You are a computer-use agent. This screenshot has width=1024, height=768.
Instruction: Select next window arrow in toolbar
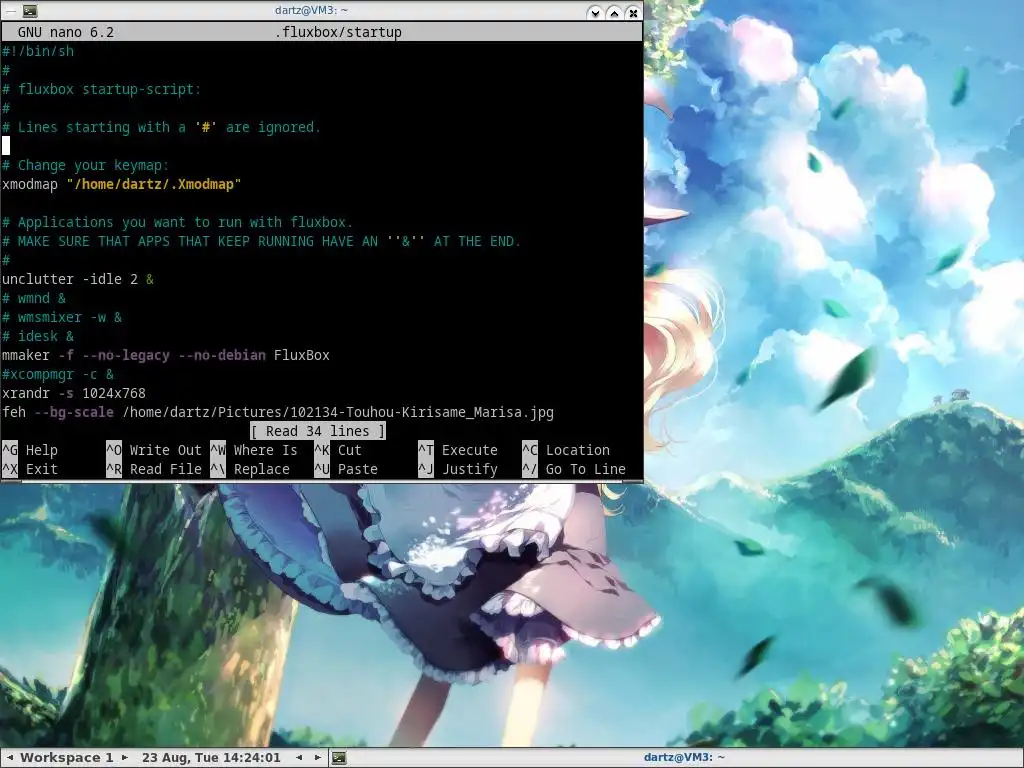(318, 758)
